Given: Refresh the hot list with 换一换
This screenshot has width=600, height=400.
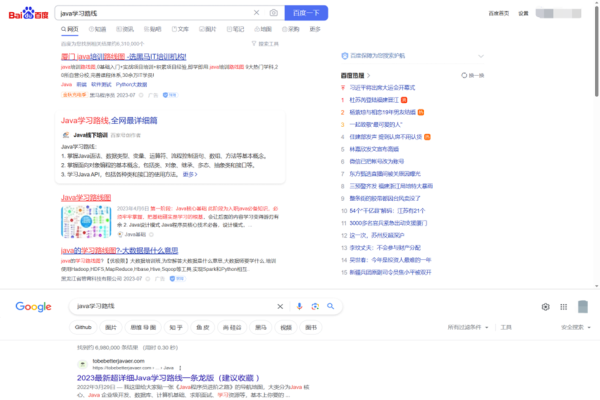Looking at the screenshot, I should (473, 75).
